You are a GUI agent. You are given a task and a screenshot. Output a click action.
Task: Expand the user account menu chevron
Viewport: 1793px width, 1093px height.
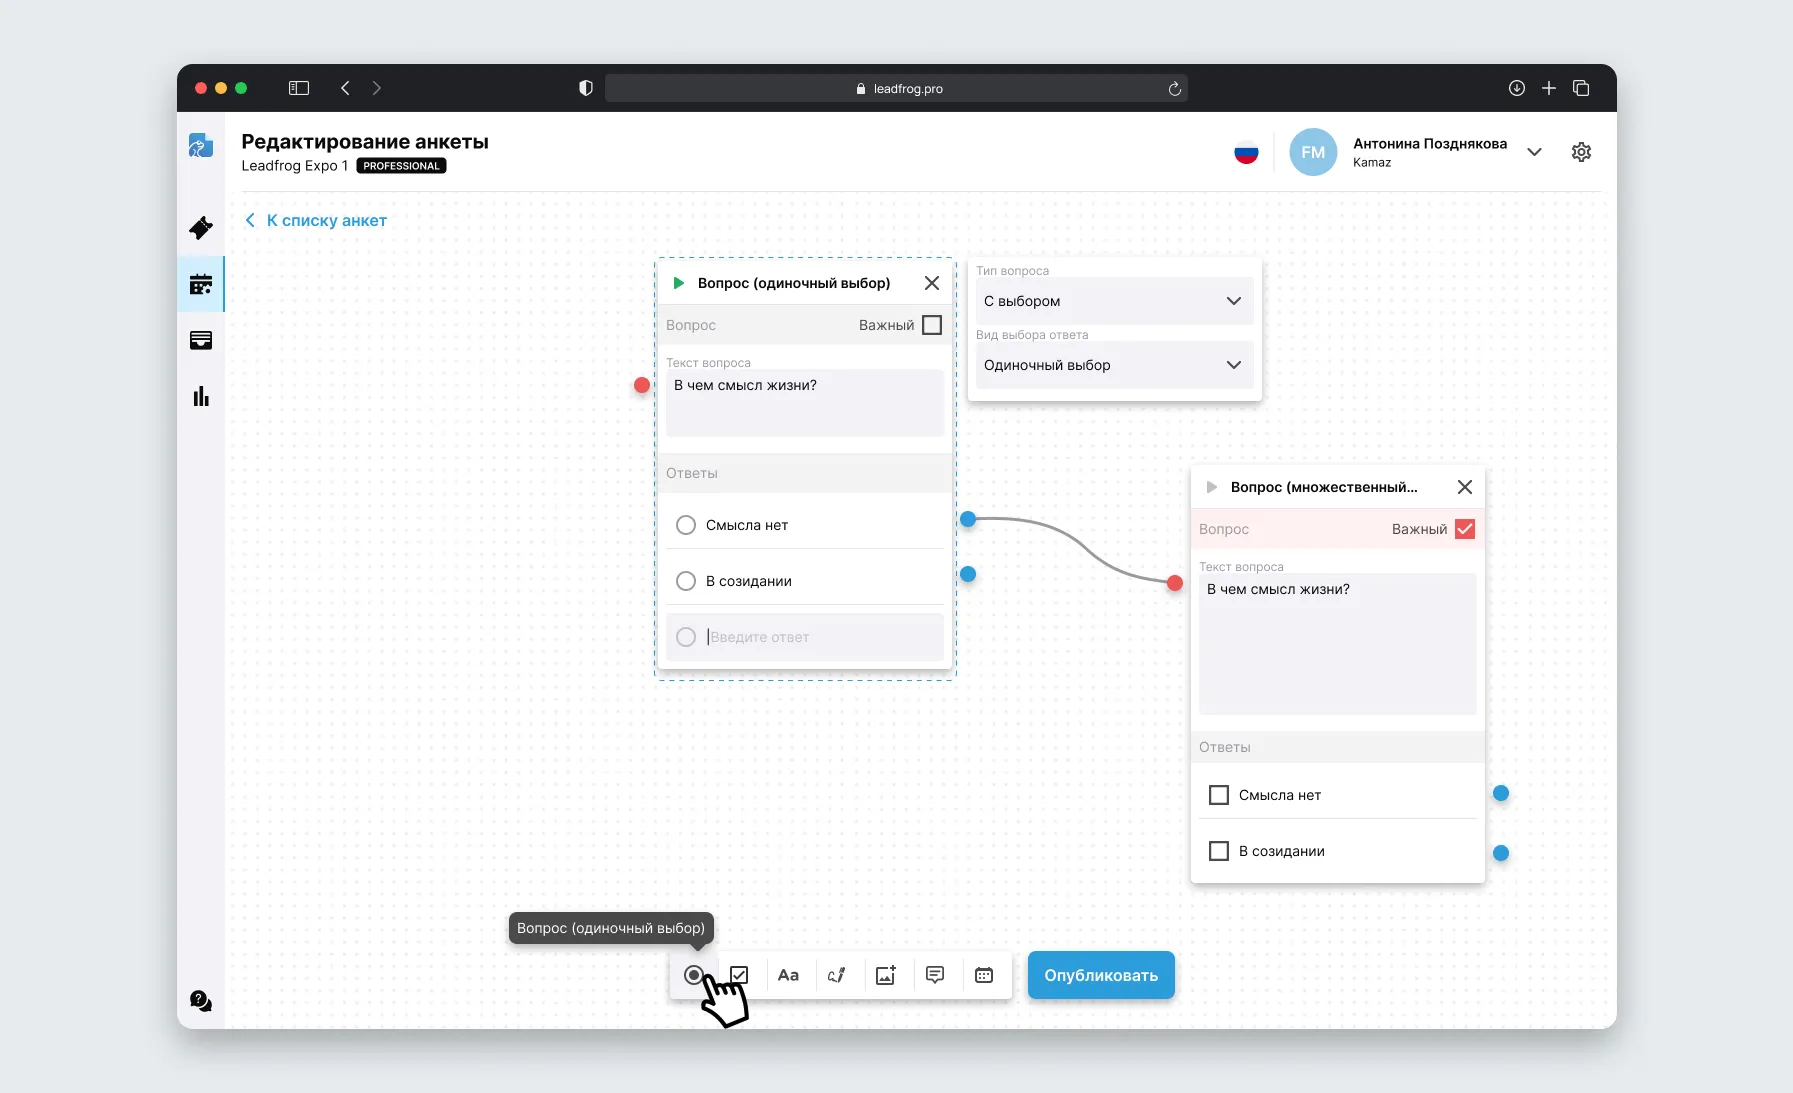click(x=1534, y=152)
